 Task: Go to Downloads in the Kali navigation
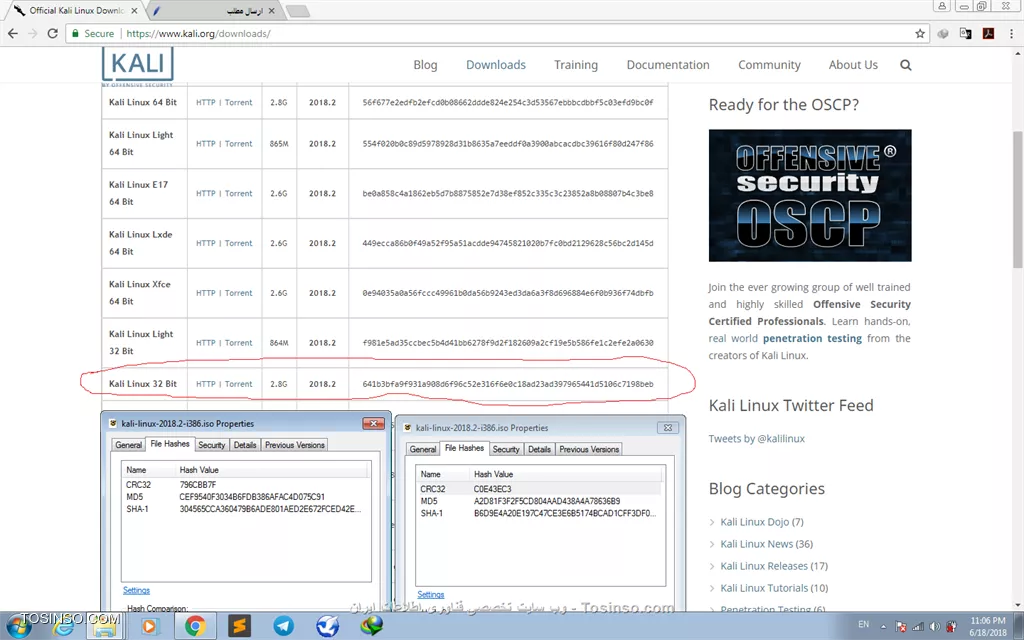[496, 65]
